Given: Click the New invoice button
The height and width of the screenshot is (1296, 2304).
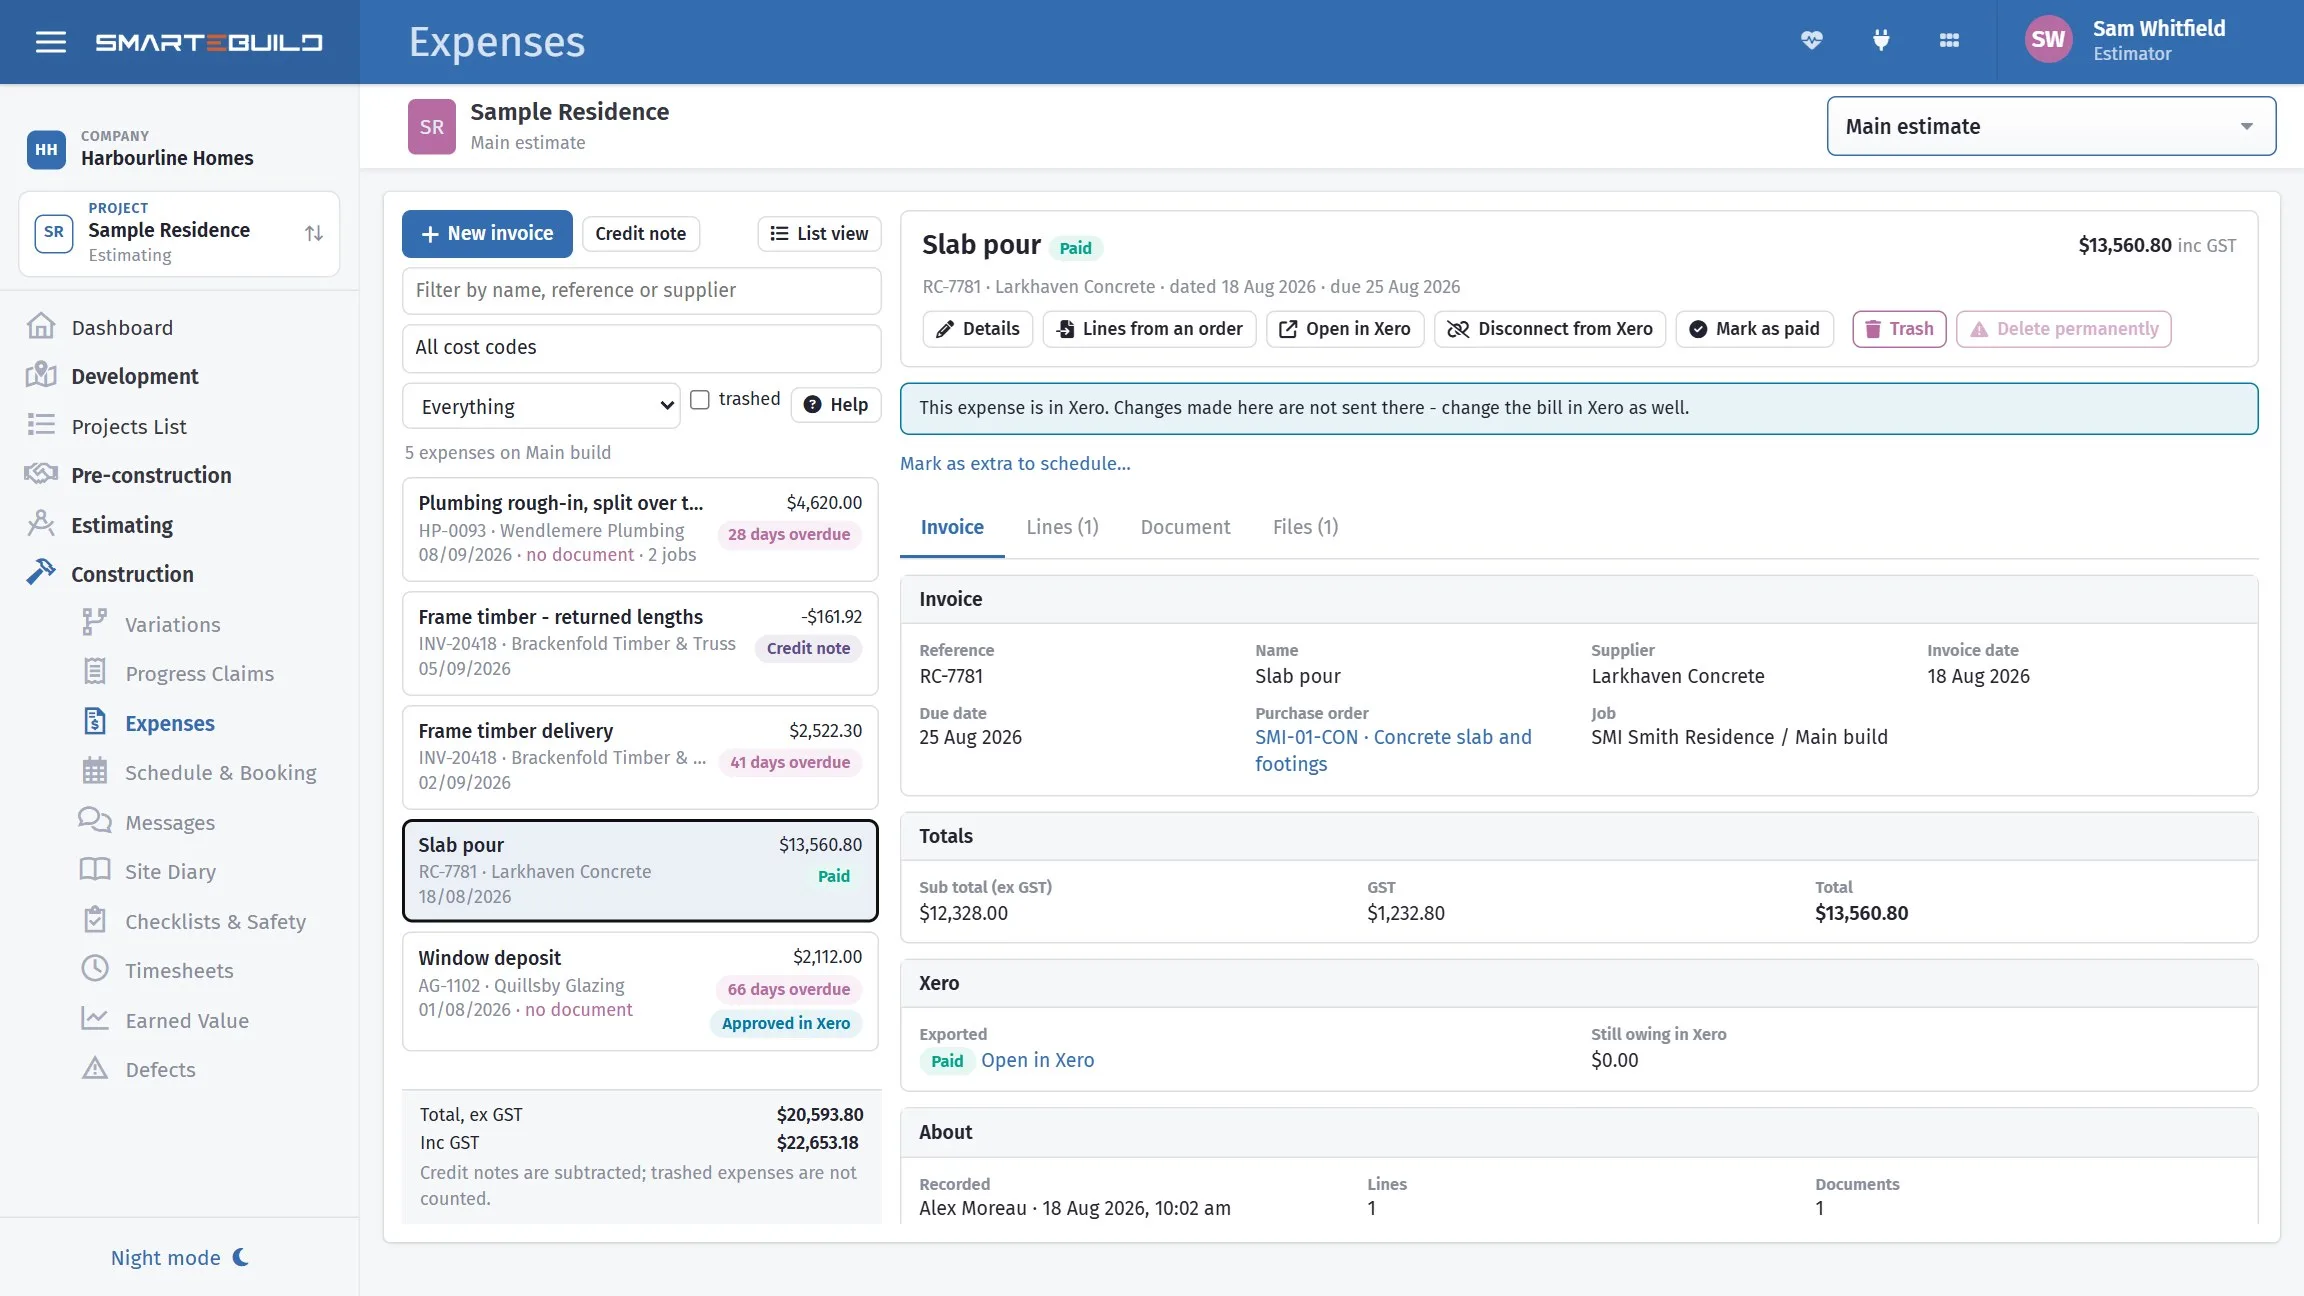Looking at the screenshot, I should (x=487, y=233).
